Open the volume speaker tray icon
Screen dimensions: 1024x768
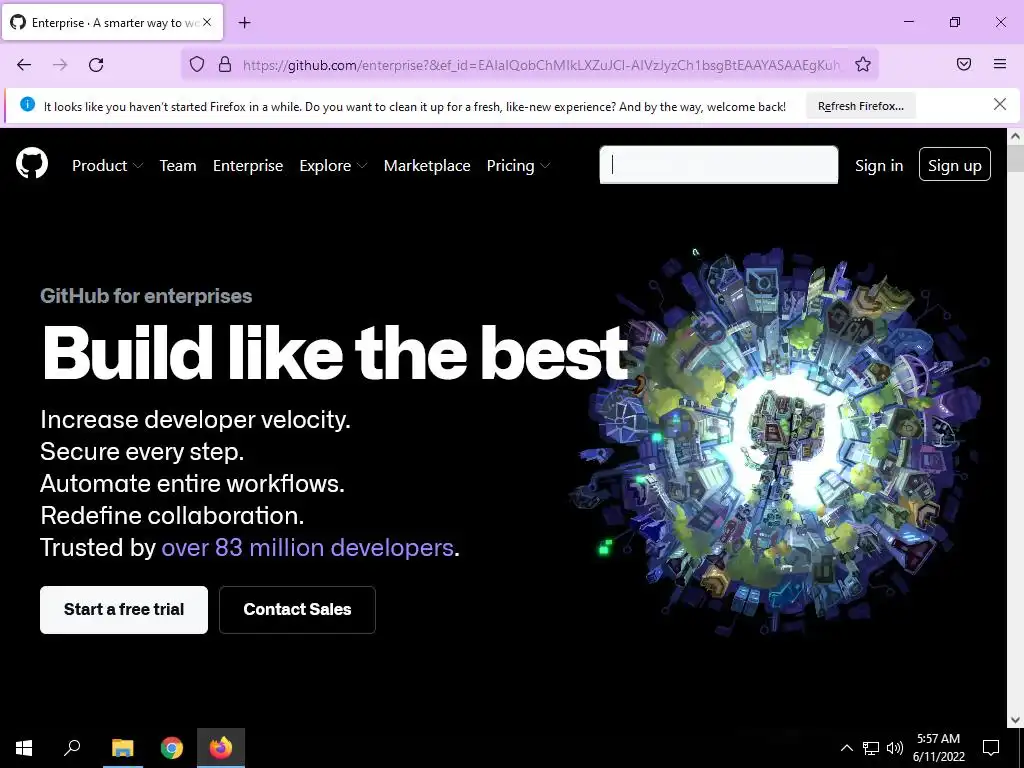tap(895, 748)
